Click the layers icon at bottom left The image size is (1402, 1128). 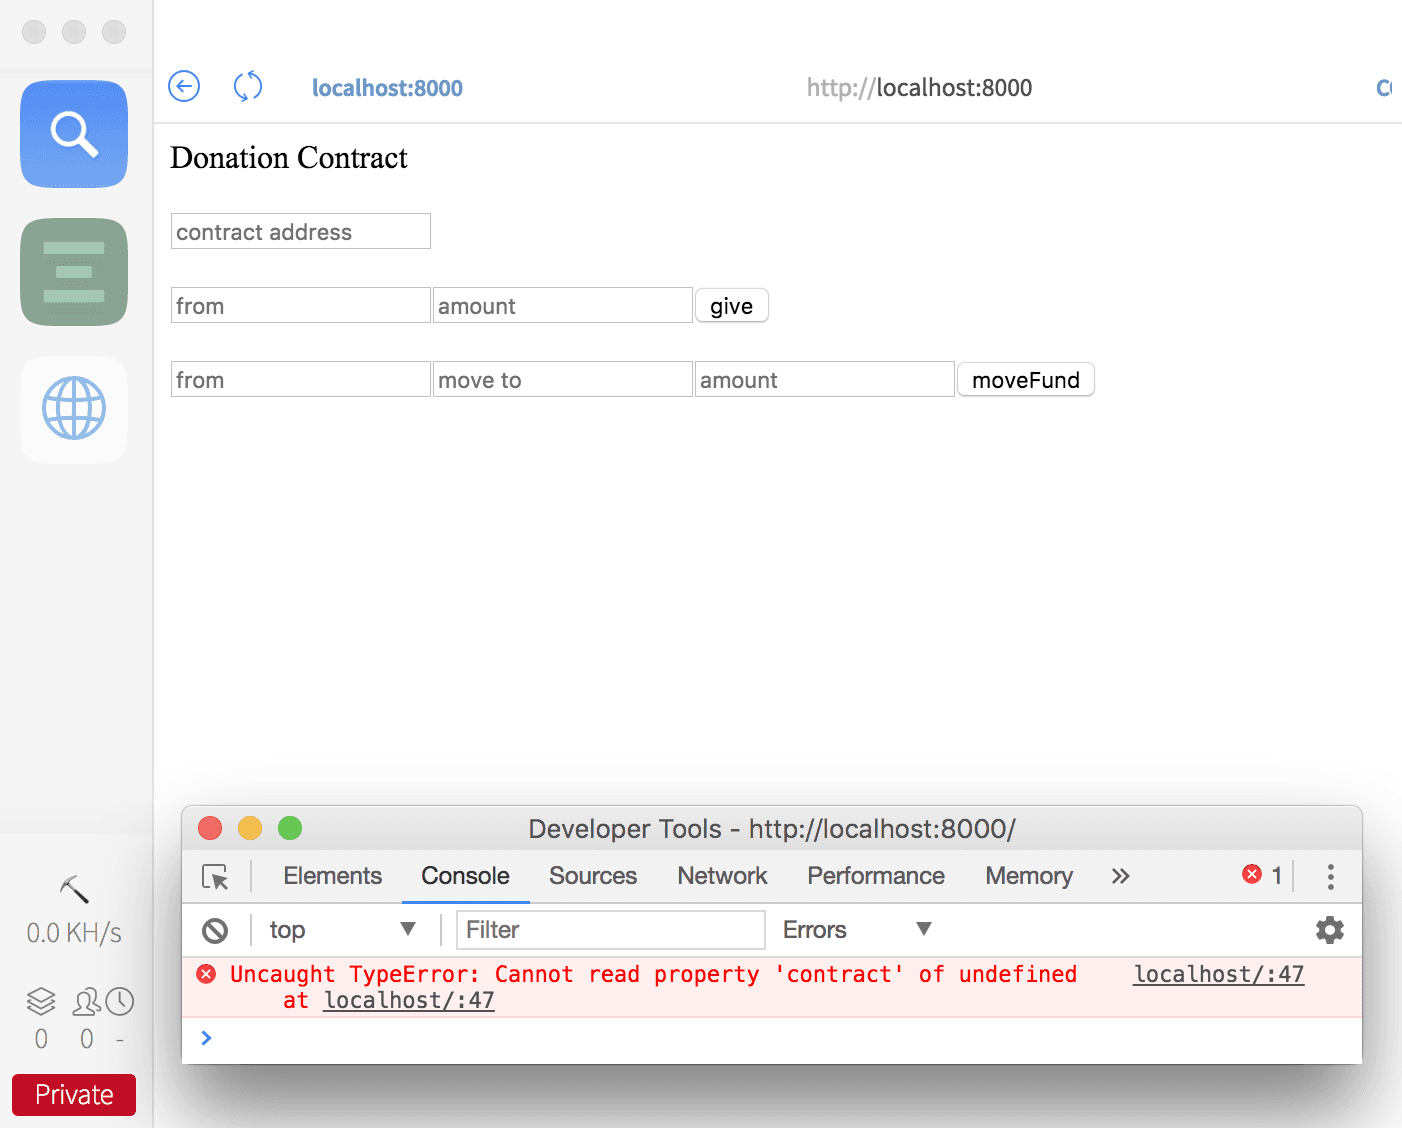[40, 1000]
